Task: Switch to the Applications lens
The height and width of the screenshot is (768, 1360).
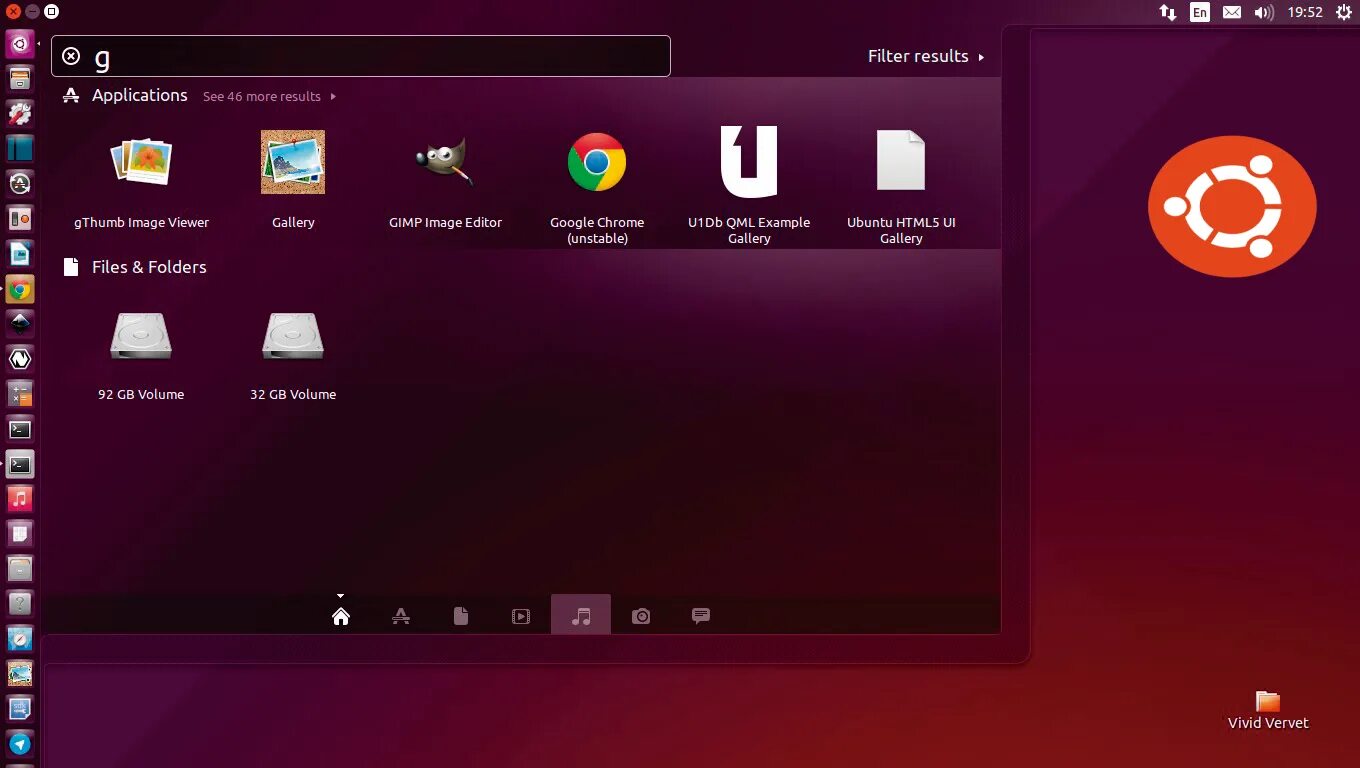Action: (x=401, y=616)
